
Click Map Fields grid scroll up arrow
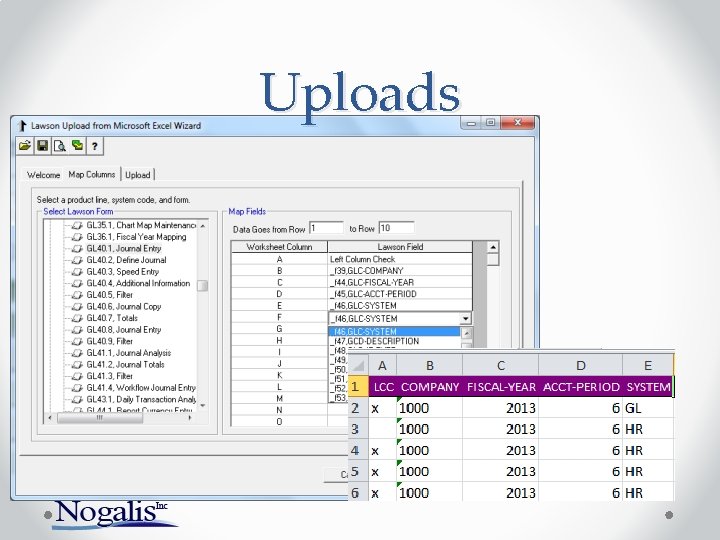493,247
